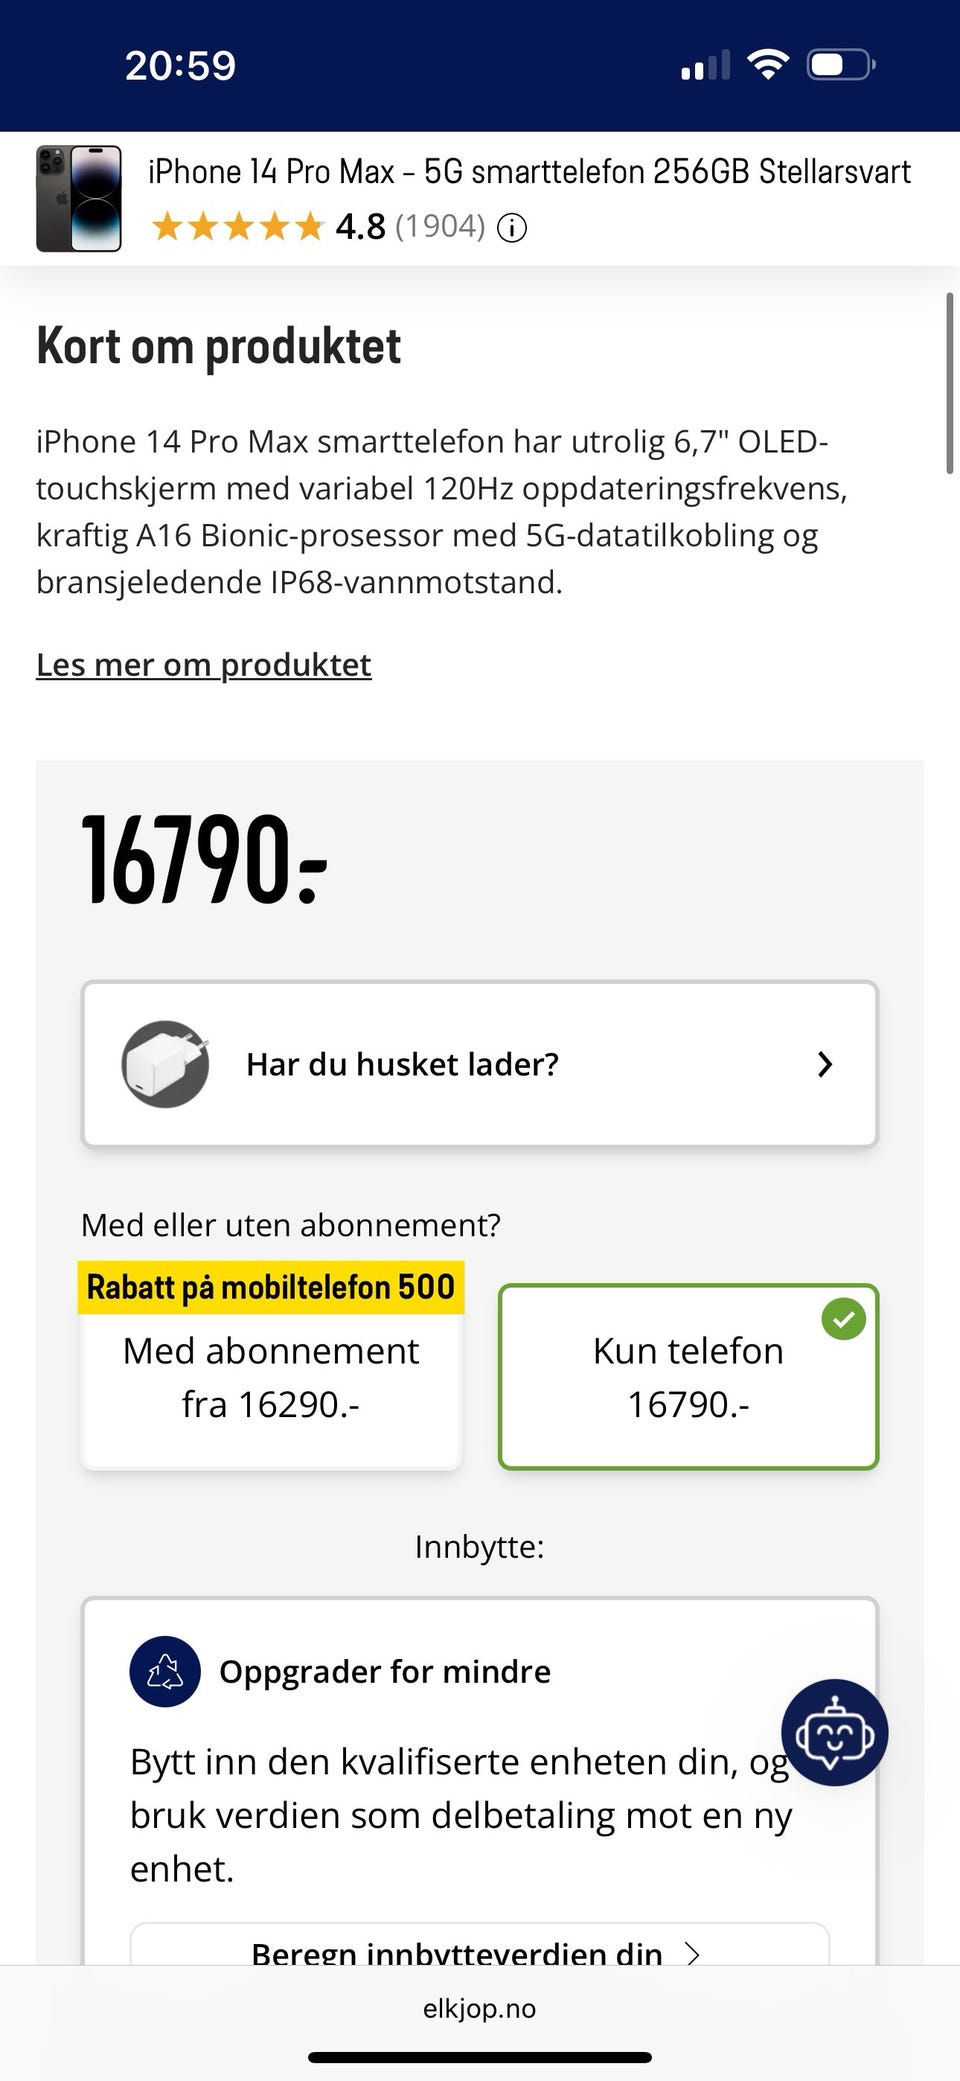Select the "Kun telefon" option
Viewport: 960px width, 2081px height.
point(688,1378)
